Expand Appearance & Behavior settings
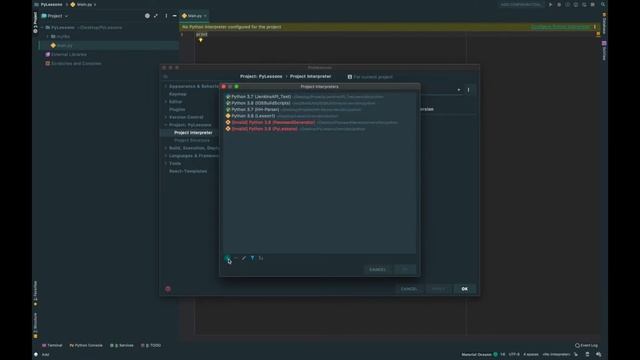640x360 pixels. pos(166,87)
